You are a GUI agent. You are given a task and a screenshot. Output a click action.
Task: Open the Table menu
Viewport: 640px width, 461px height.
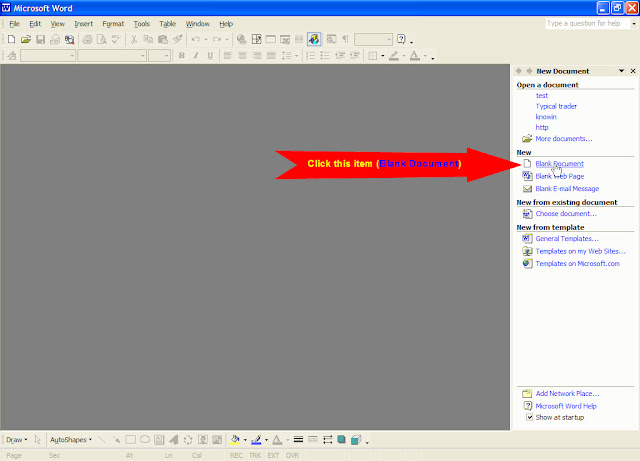click(x=167, y=24)
